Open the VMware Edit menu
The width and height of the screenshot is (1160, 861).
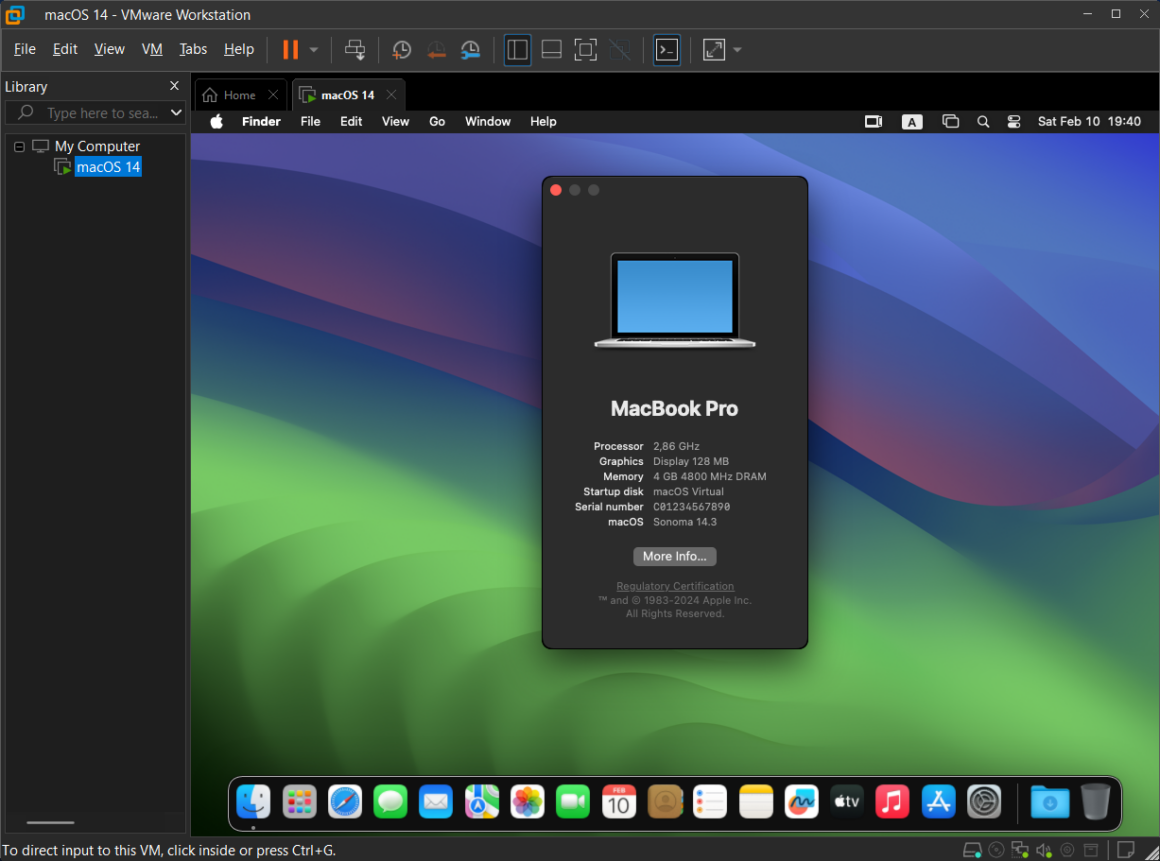pos(65,49)
